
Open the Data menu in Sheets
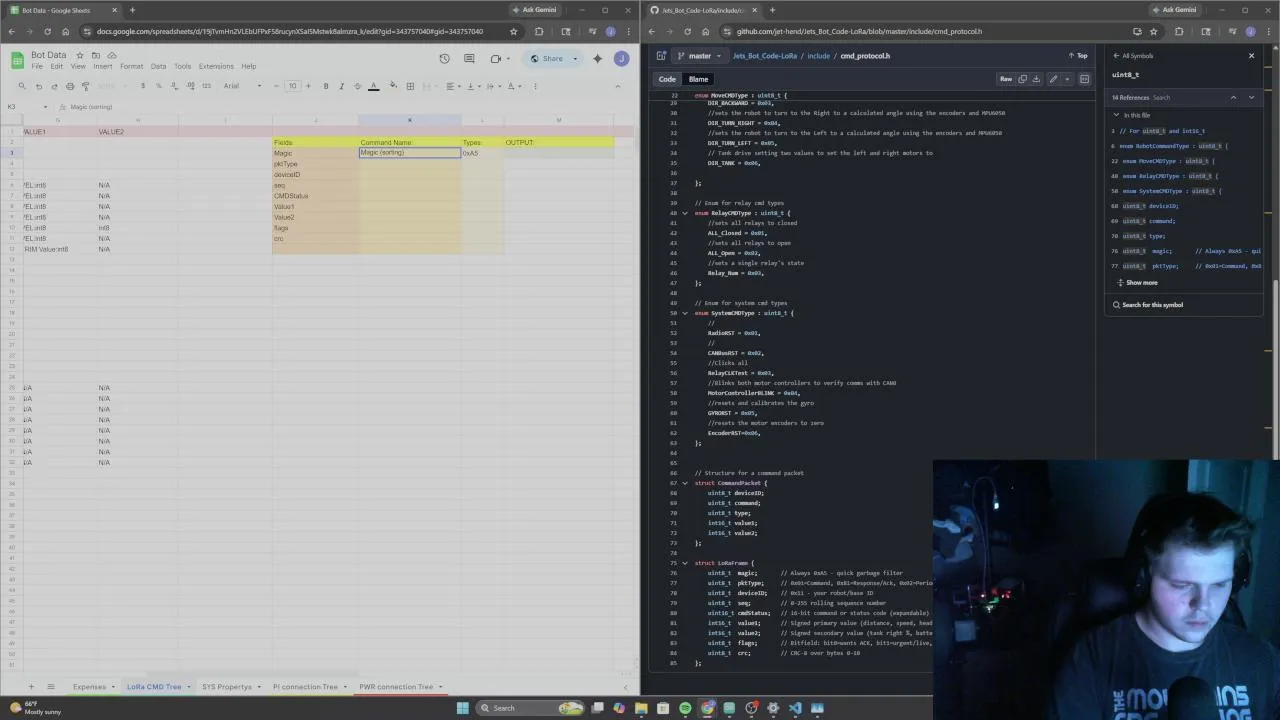coord(158,67)
